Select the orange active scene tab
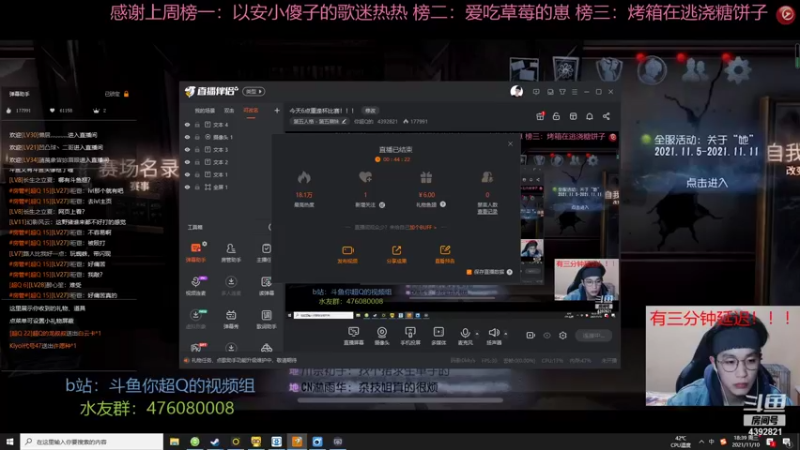Image resolution: width=800 pixels, height=450 pixels. pyautogui.click(x=251, y=111)
